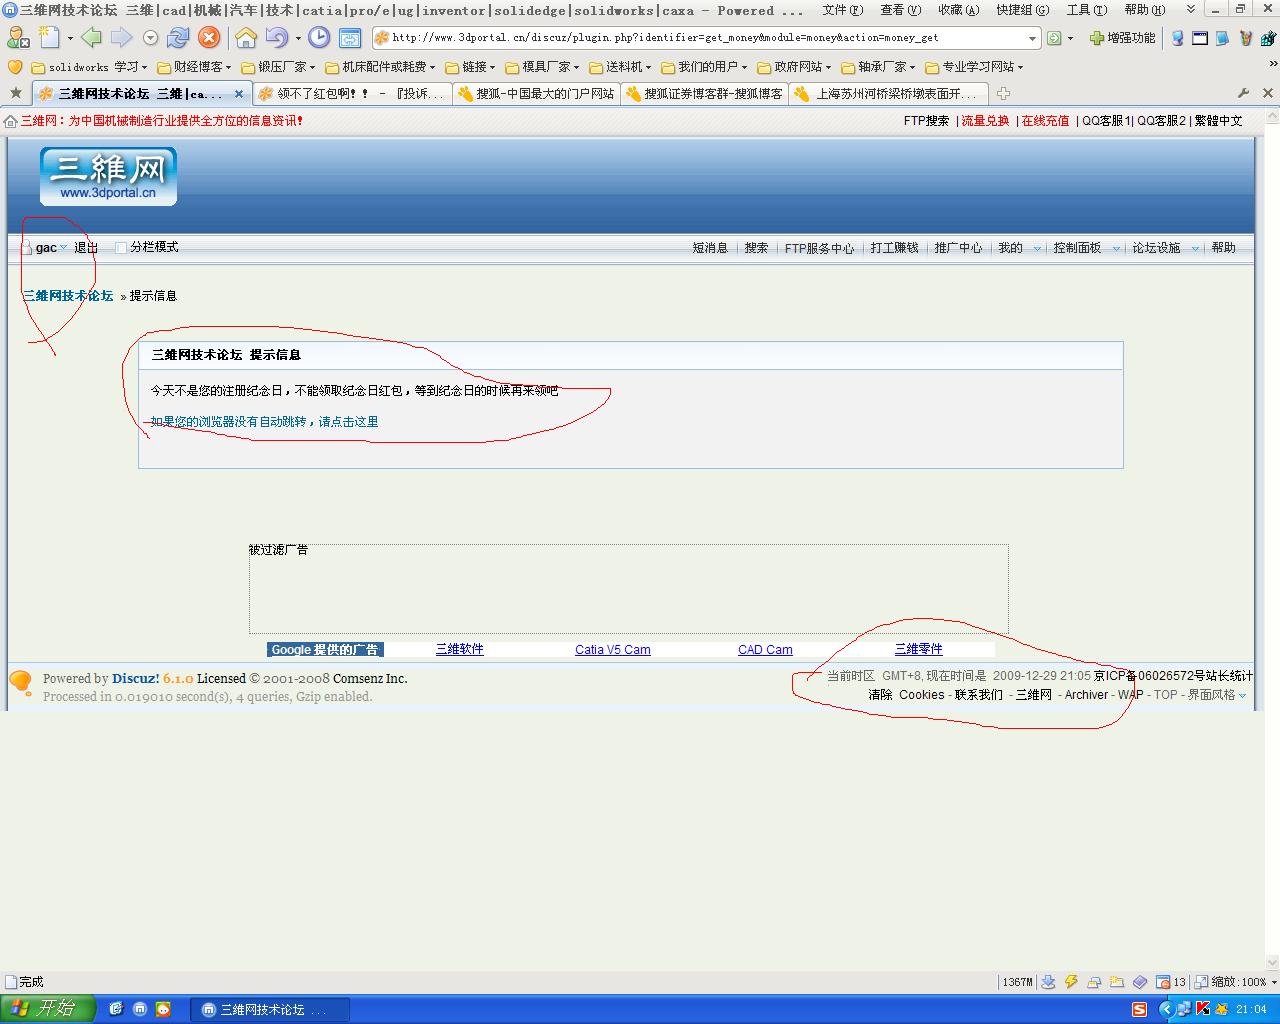Open the 财经博客 bookmark folder

click(193, 67)
